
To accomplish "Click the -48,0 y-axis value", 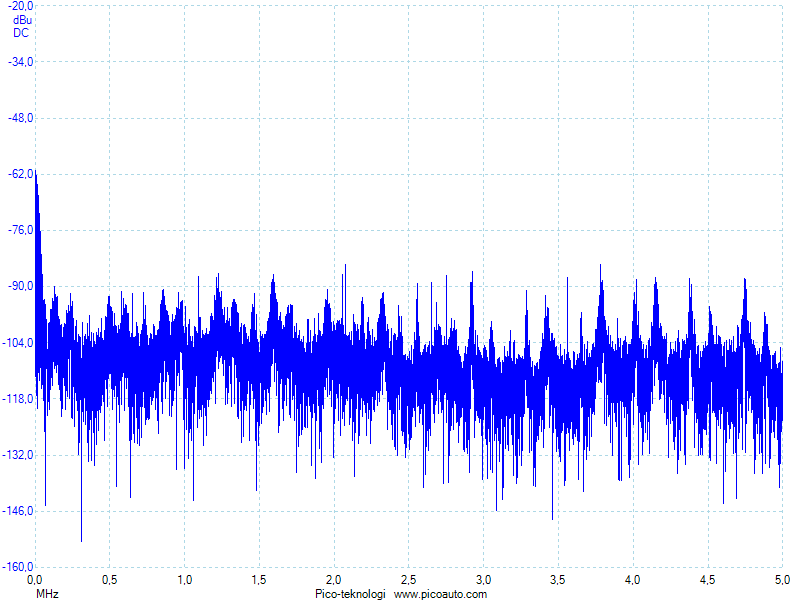I will coord(20,118).
